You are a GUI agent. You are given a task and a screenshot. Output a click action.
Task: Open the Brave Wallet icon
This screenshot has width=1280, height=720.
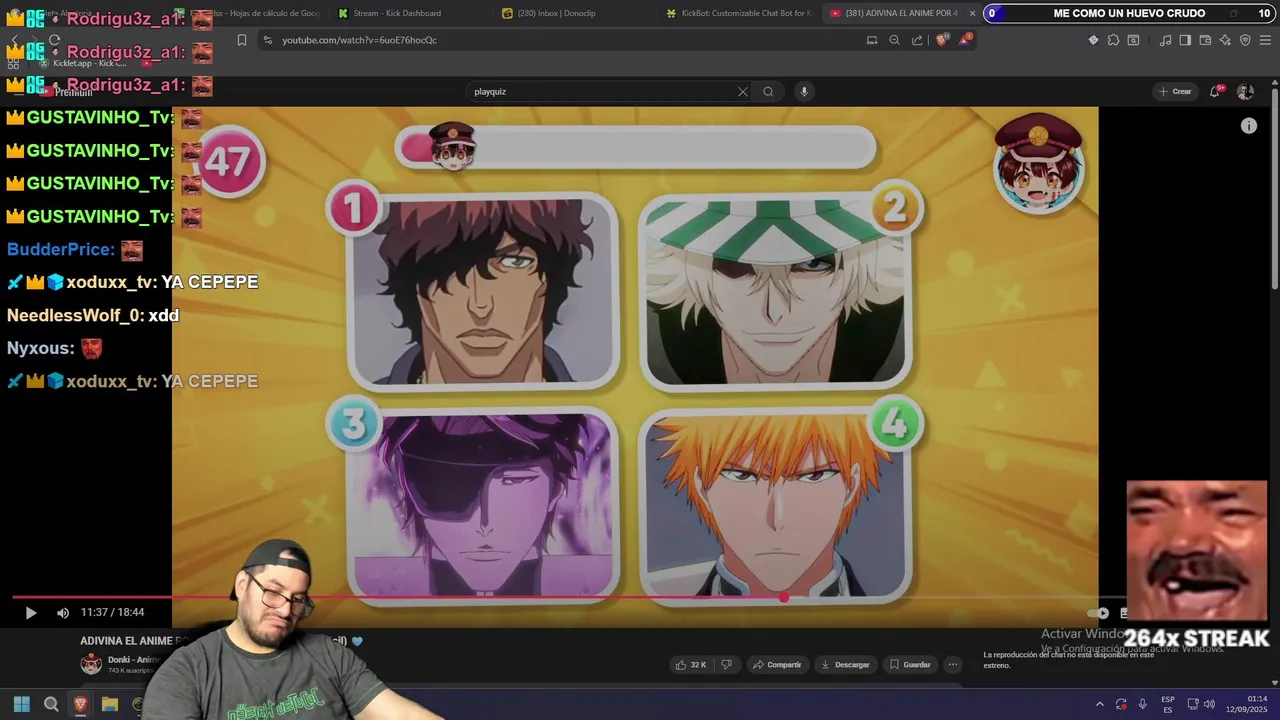pyautogui.click(x=1205, y=40)
